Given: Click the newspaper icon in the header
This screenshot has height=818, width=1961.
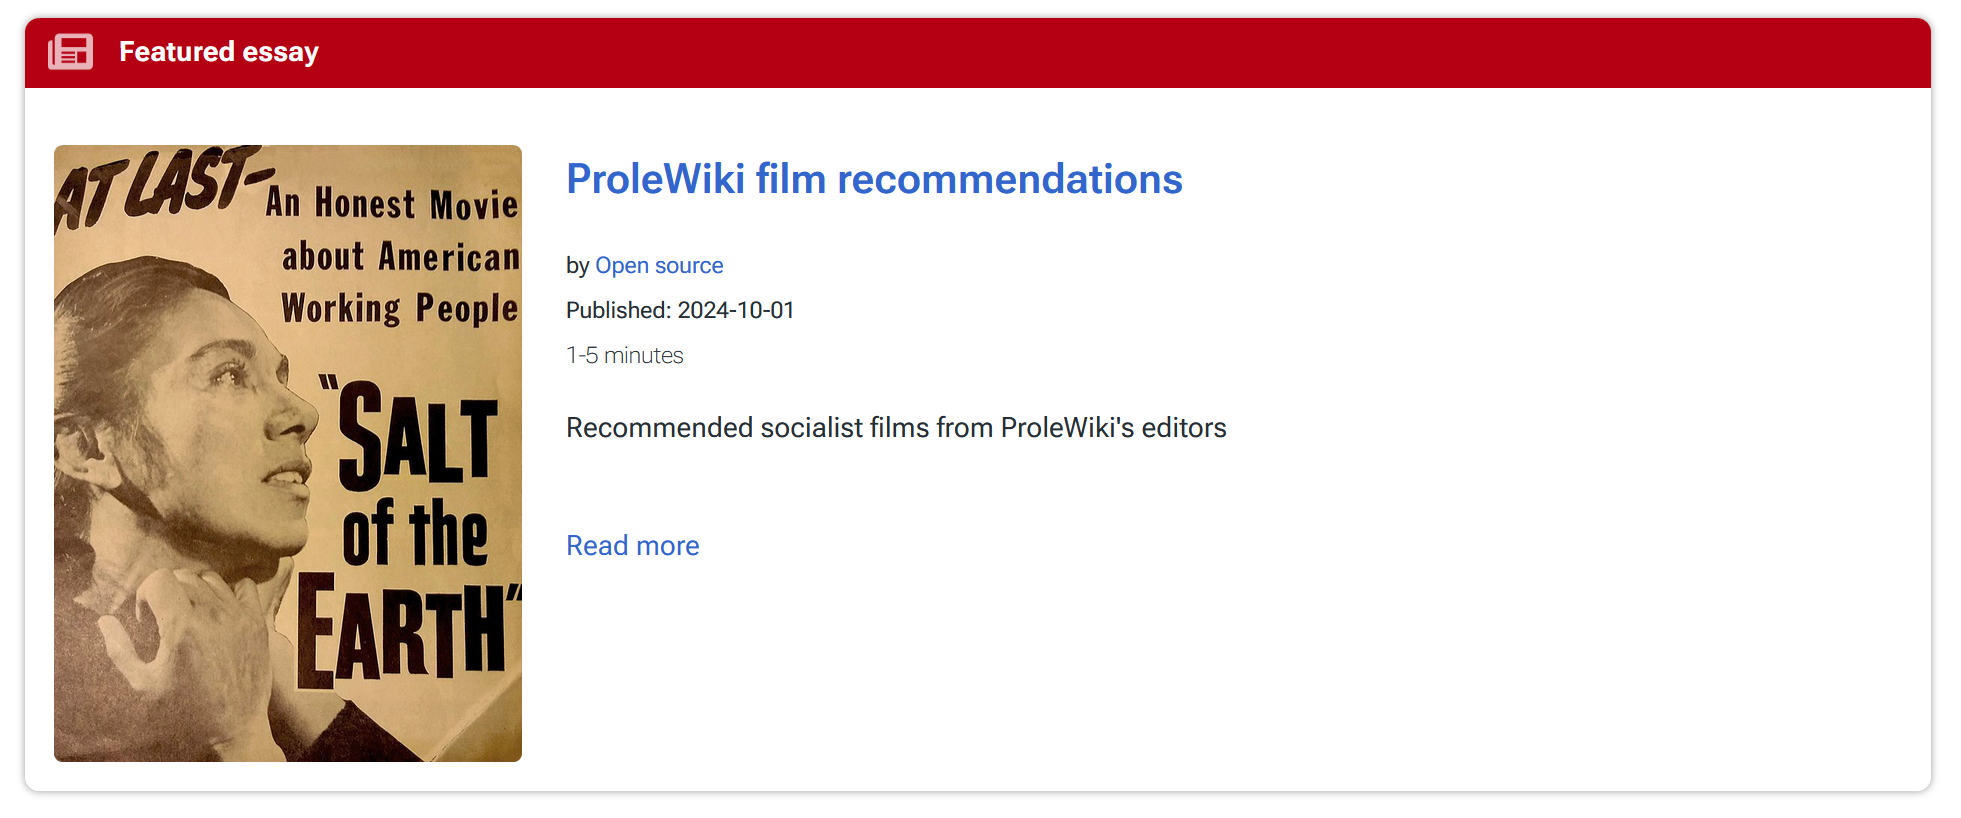Looking at the screenshot, I should pyautogui.click(x=71, y=52).
